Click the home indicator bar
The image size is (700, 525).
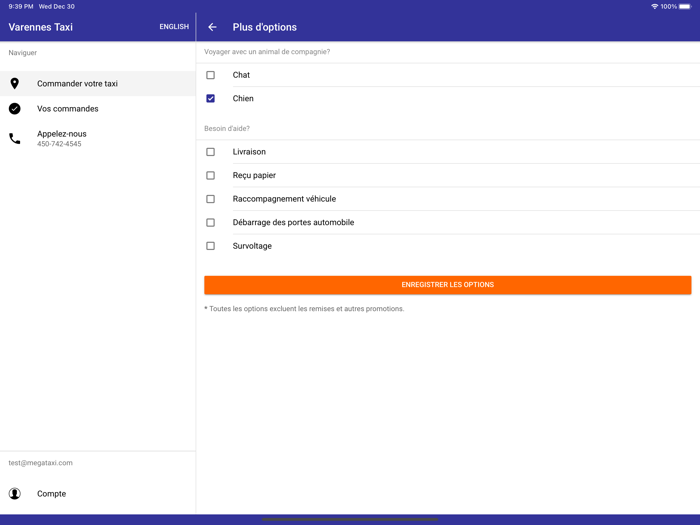350,519
